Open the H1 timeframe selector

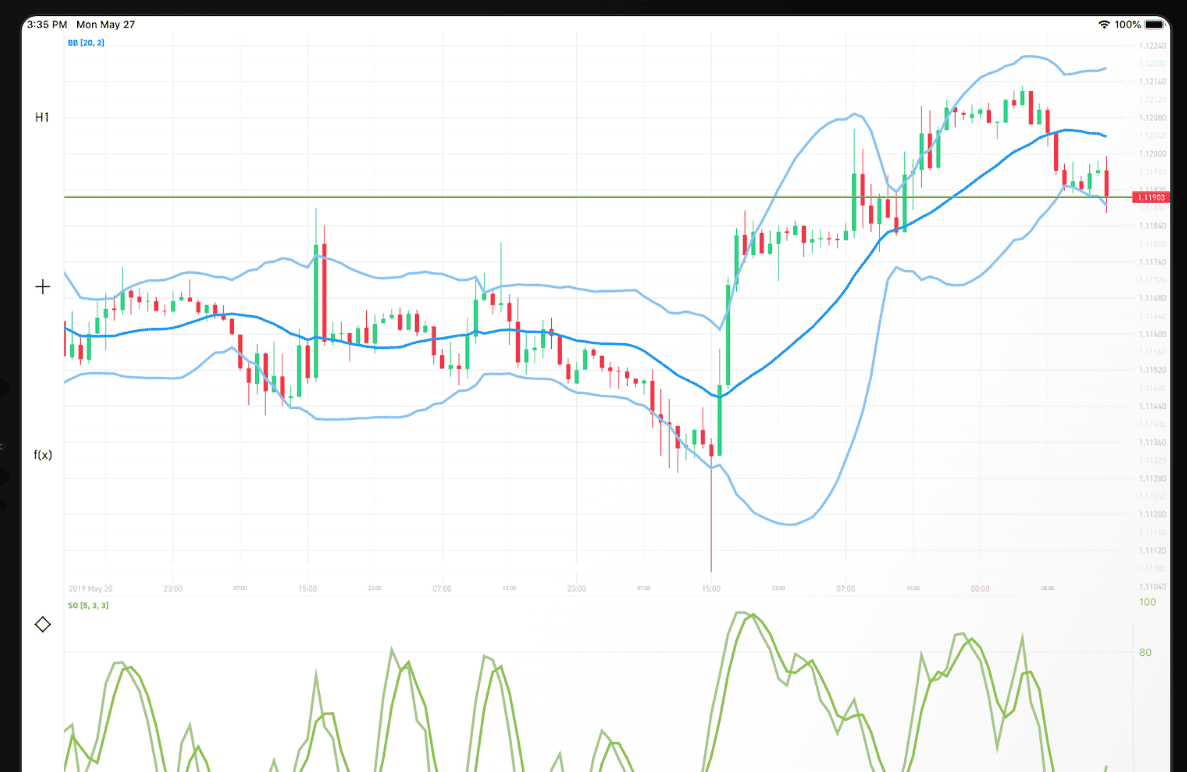pyautogui.click(x=42, y=117)
